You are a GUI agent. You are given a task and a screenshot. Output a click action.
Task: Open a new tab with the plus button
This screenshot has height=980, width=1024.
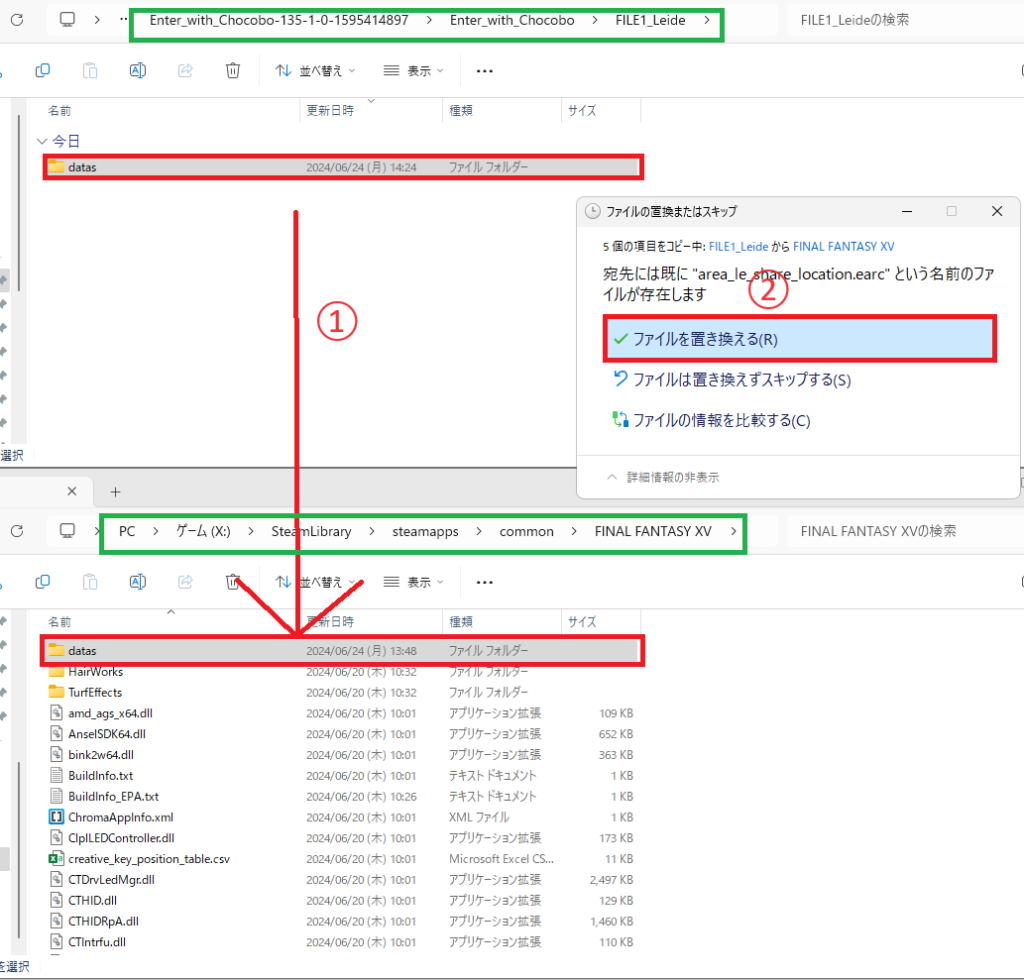click(x=115, y=491)
